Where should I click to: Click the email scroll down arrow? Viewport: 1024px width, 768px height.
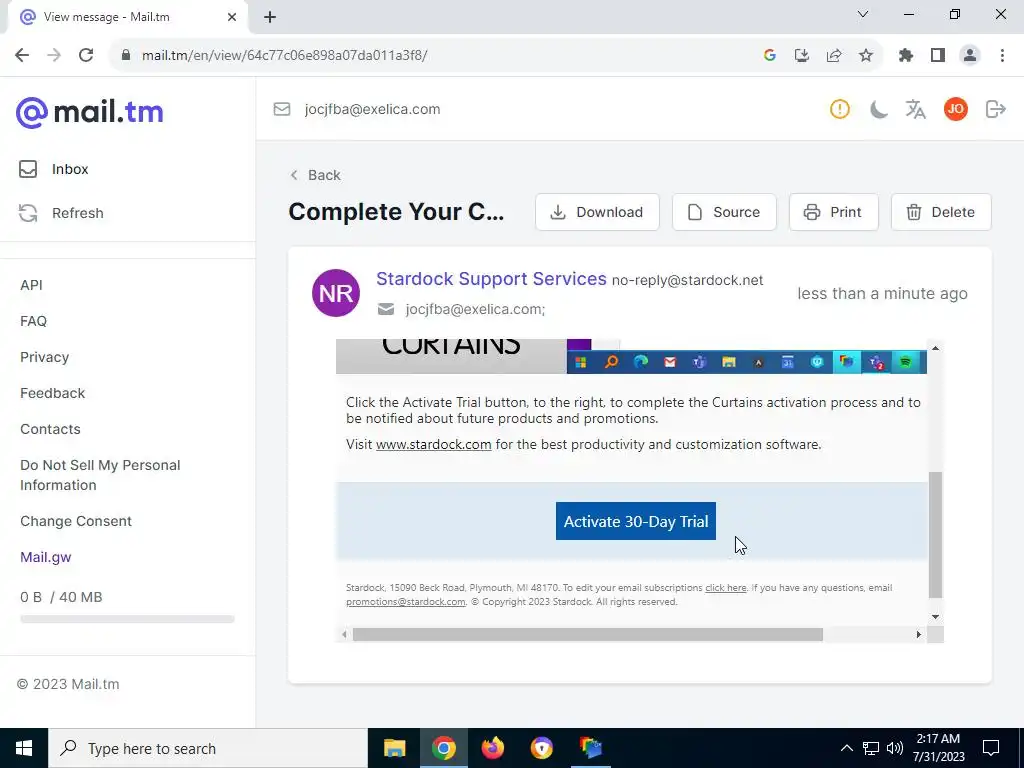935,617
